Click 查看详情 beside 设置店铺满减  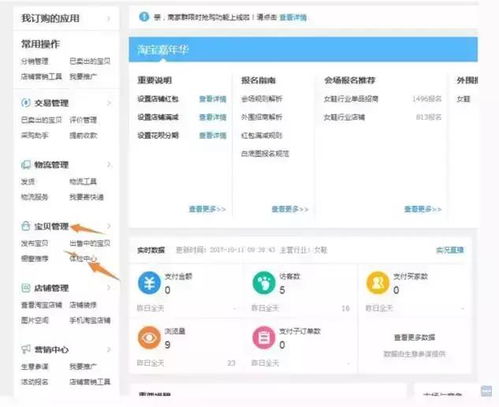(x=213, y=117)
